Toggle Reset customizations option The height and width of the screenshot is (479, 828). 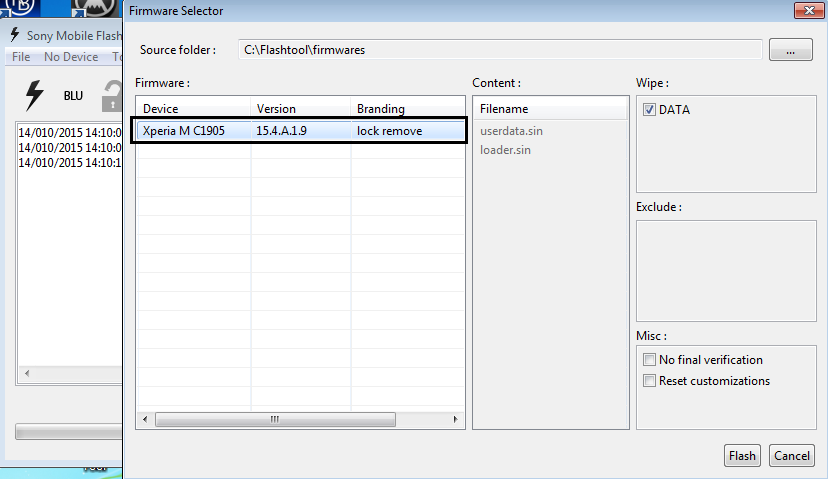(650, 381)
